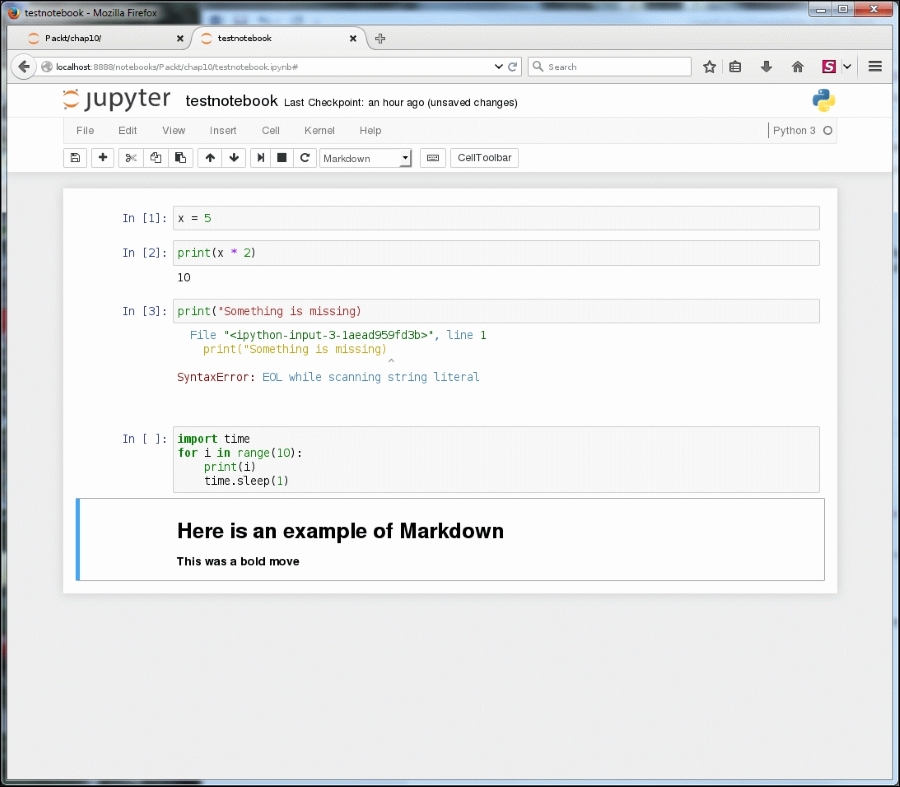The width and height of the screenshot is (900, 787).
Task: Paste a cell using the paste icon
Action: [x=181, y=157]
